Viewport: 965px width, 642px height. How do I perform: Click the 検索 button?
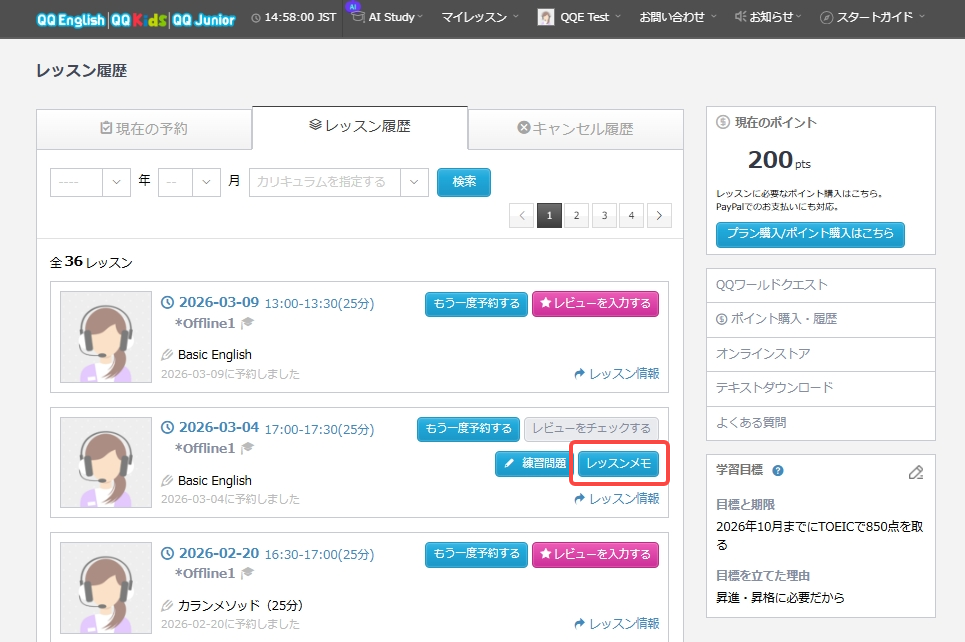(464, 182)
